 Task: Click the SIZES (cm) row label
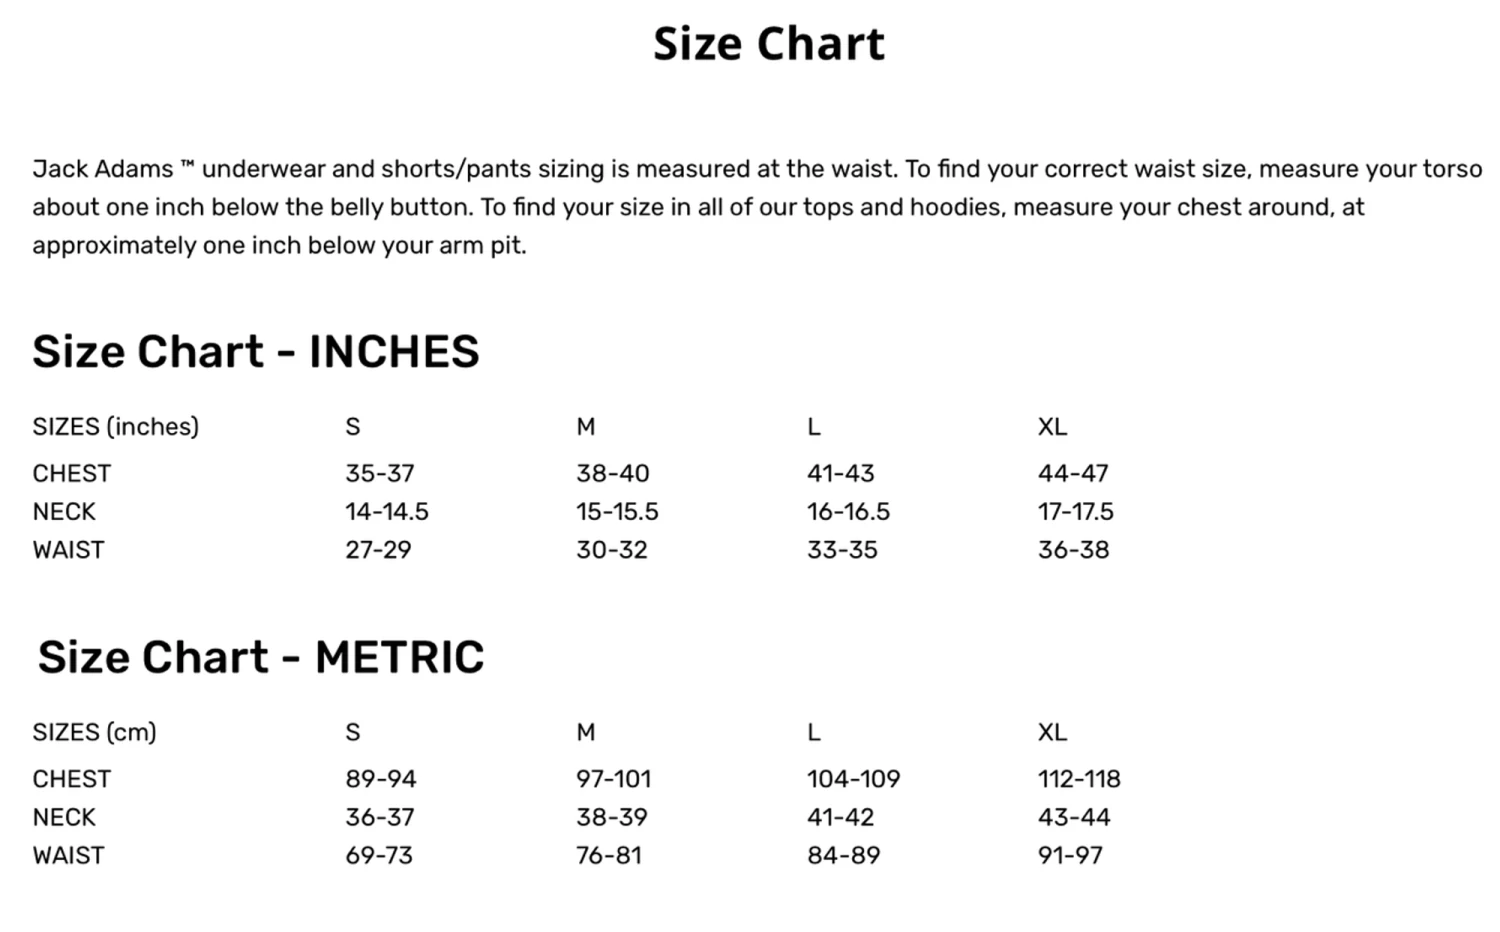pyautogui.click(x=94, y=733)
